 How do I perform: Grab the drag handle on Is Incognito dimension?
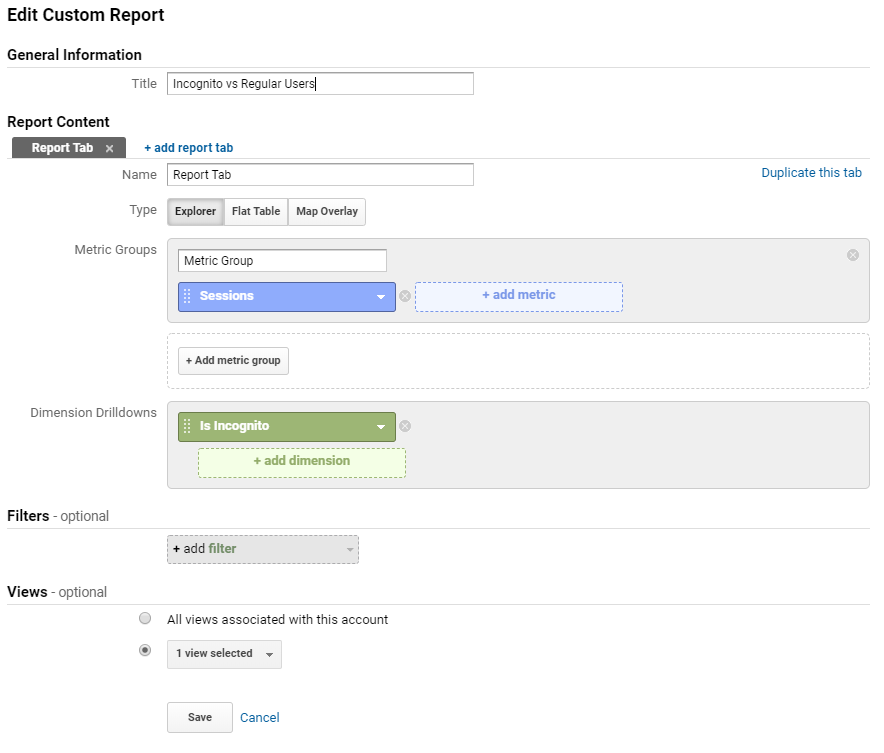point(187,426)
